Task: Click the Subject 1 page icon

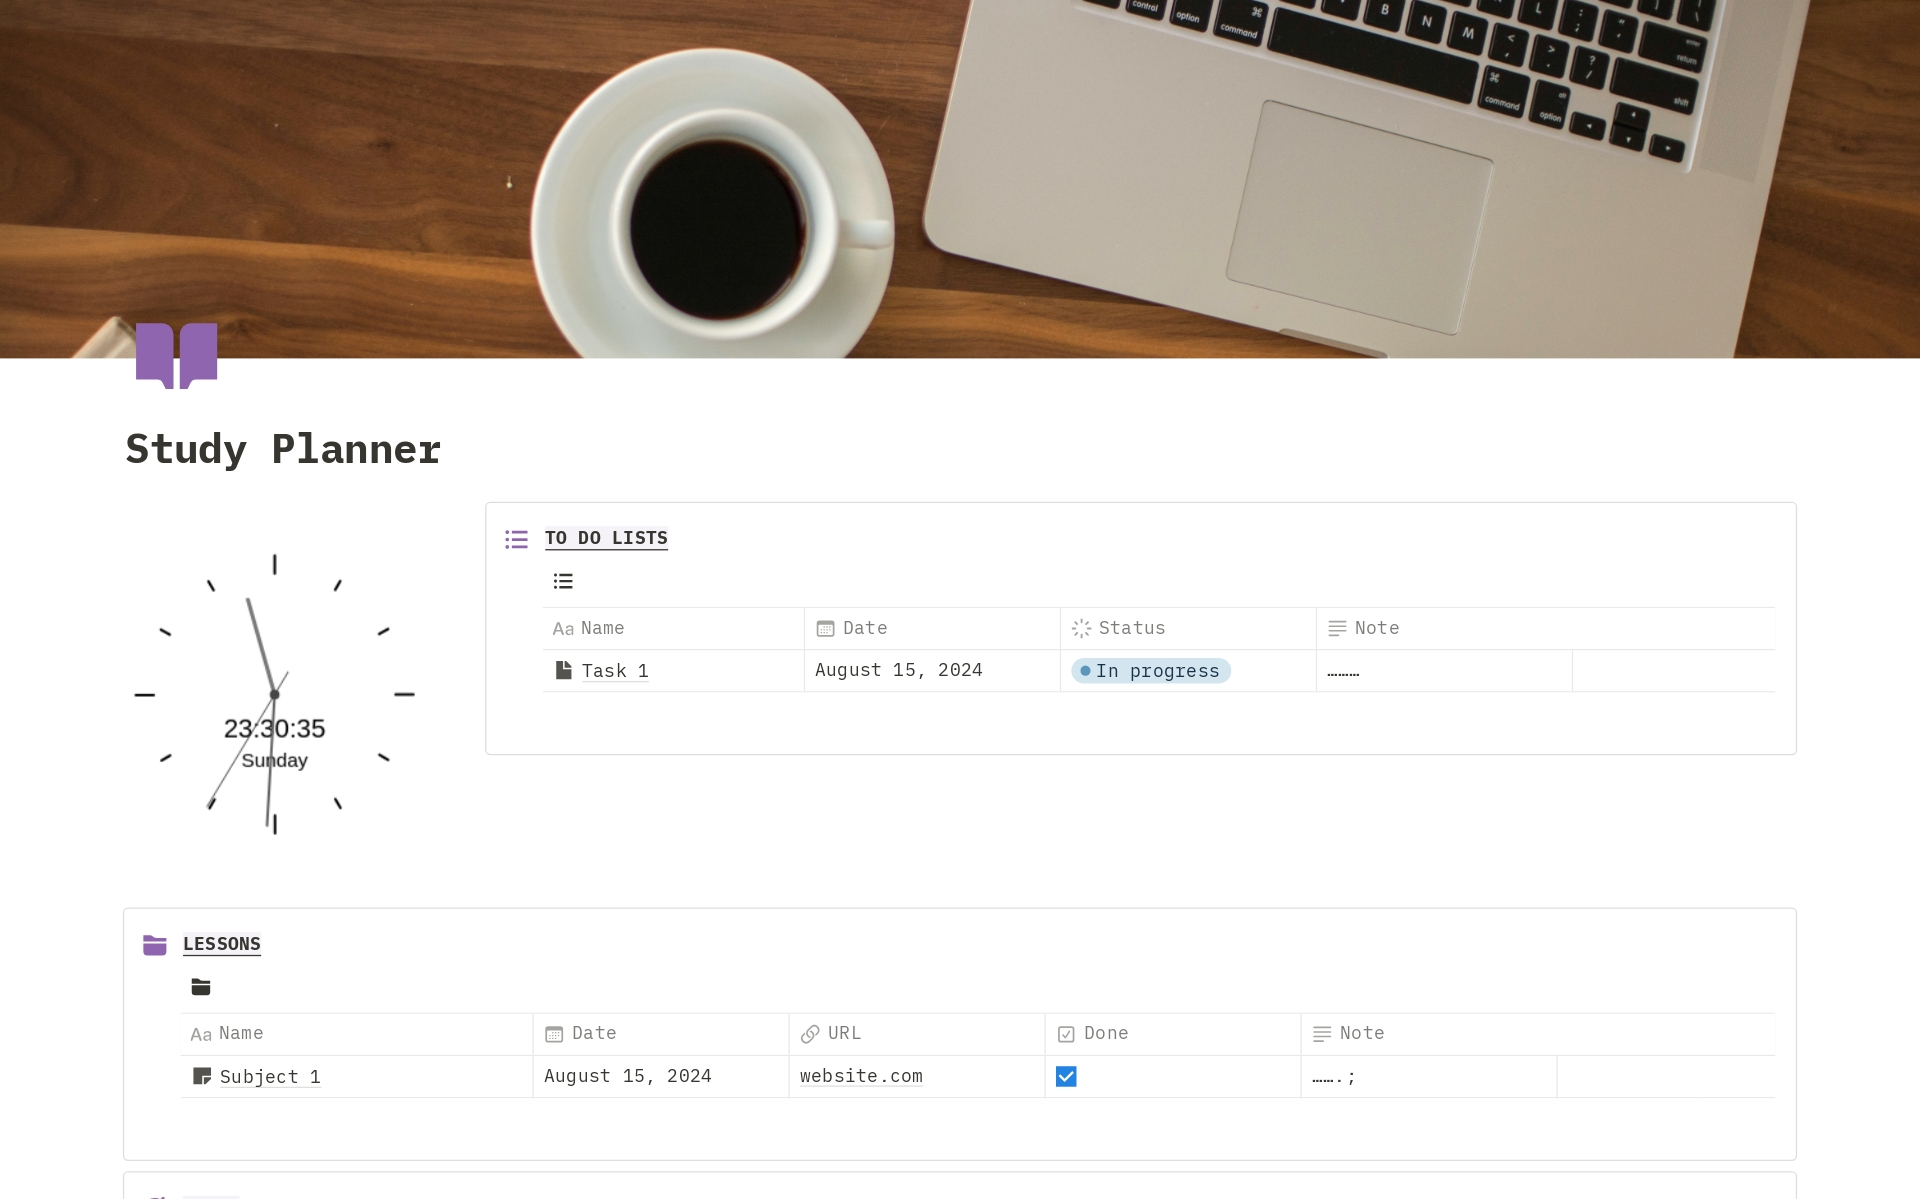Action: pyautogui.click(x=202, y=1076)
